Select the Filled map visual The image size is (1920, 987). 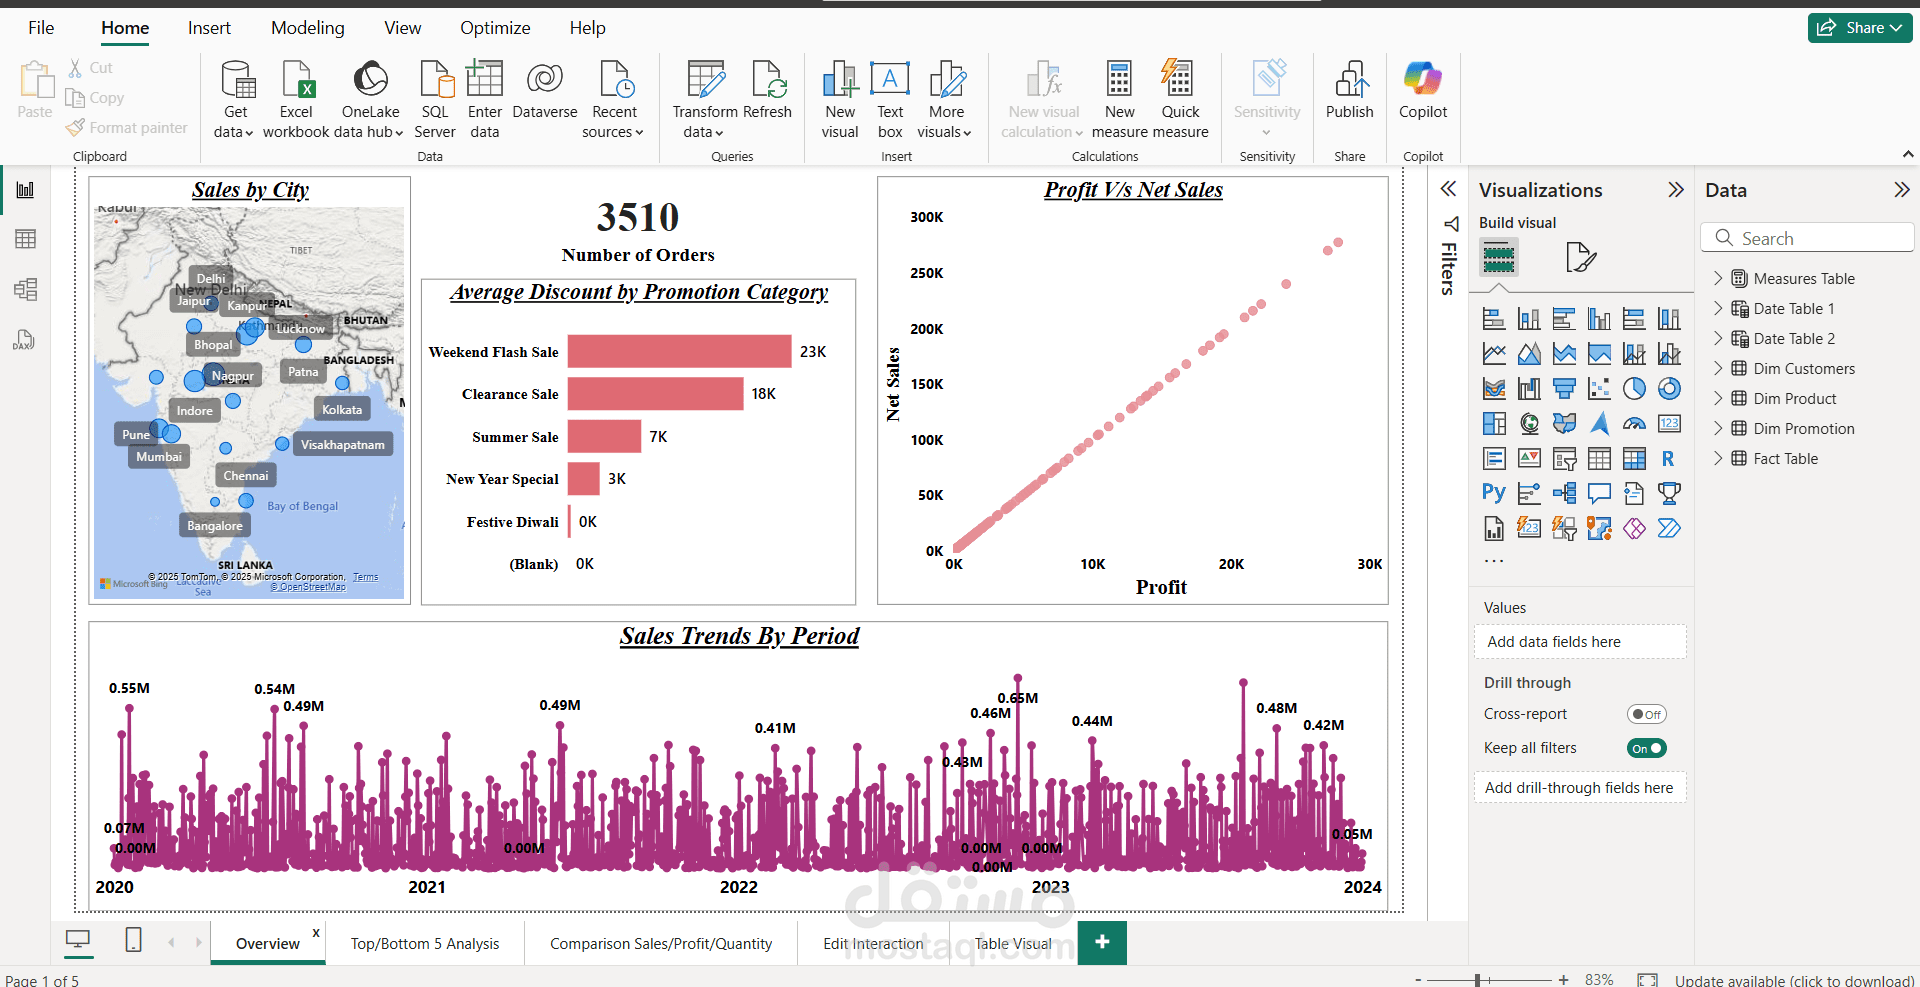(1564, 424)
